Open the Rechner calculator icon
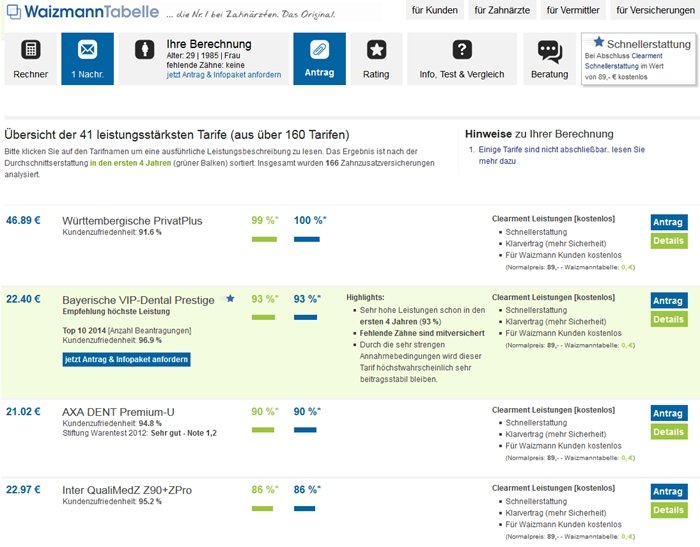The image size is (700, 547). (x=30, y=50)
